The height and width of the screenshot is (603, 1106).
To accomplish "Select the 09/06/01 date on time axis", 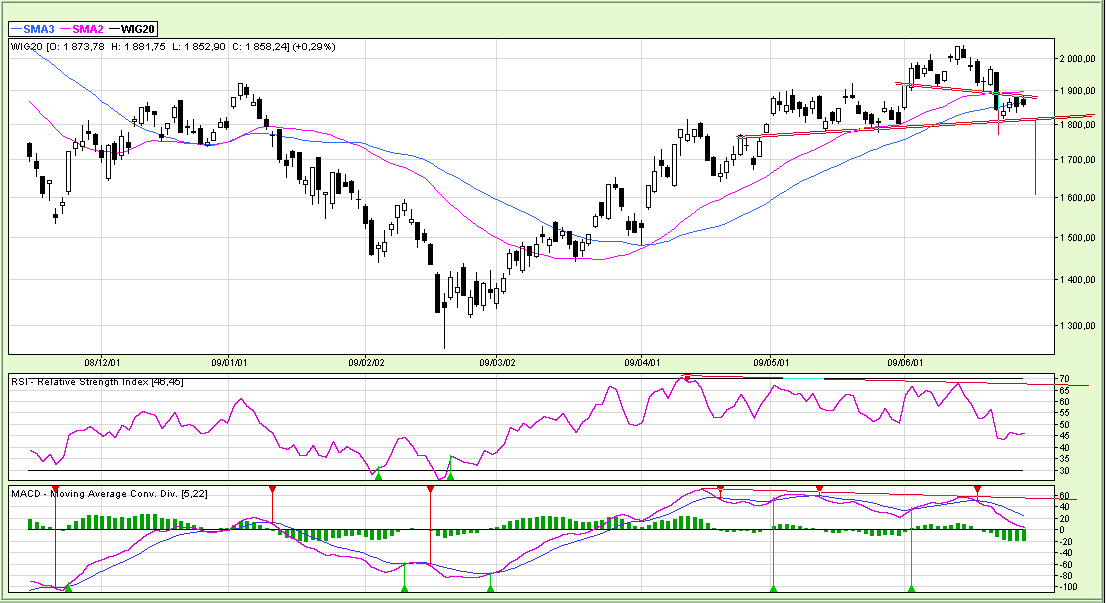I will pyautogui.click(x=904, y=363).
